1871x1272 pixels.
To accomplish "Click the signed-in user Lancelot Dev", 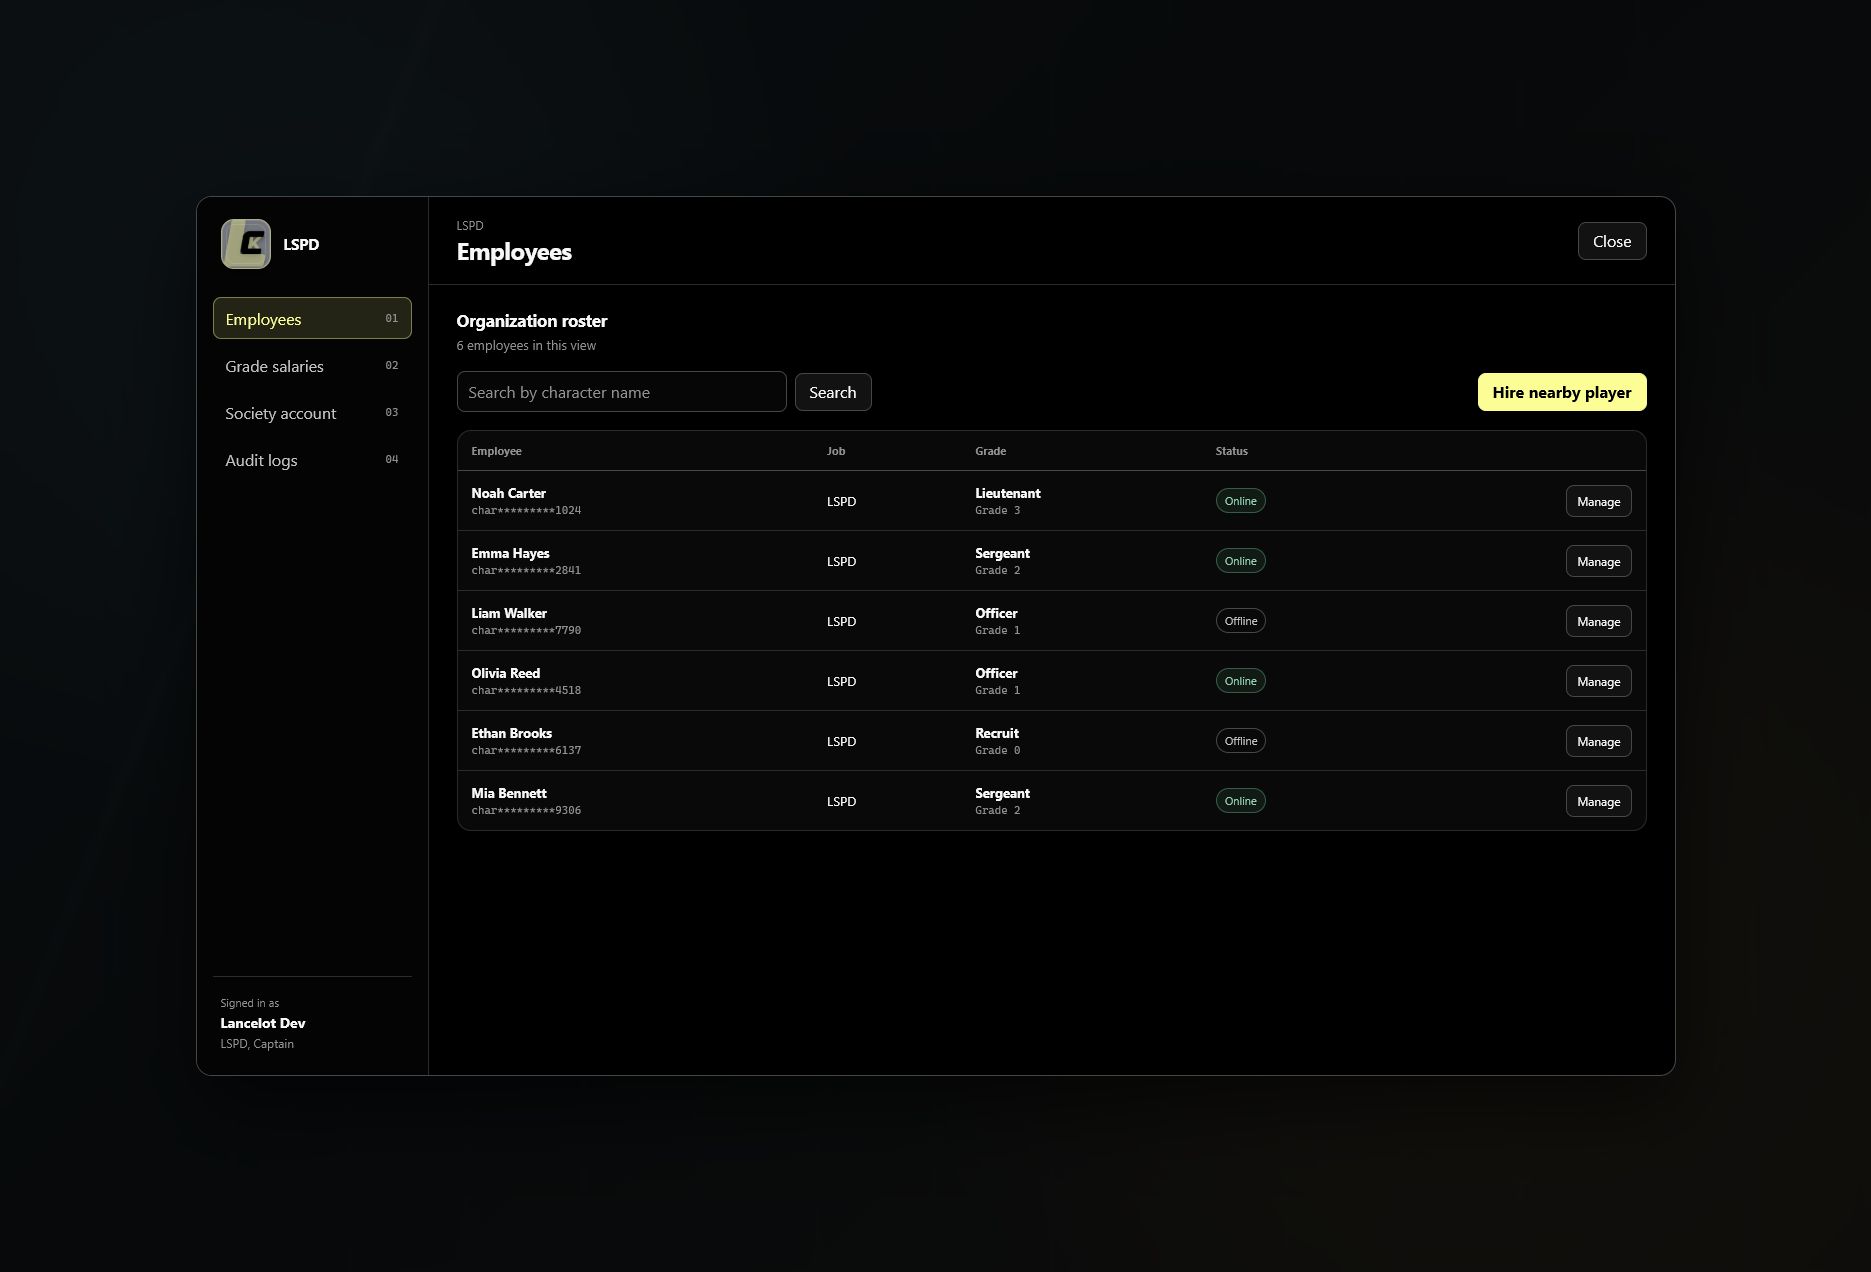I will coord(263,1023).
